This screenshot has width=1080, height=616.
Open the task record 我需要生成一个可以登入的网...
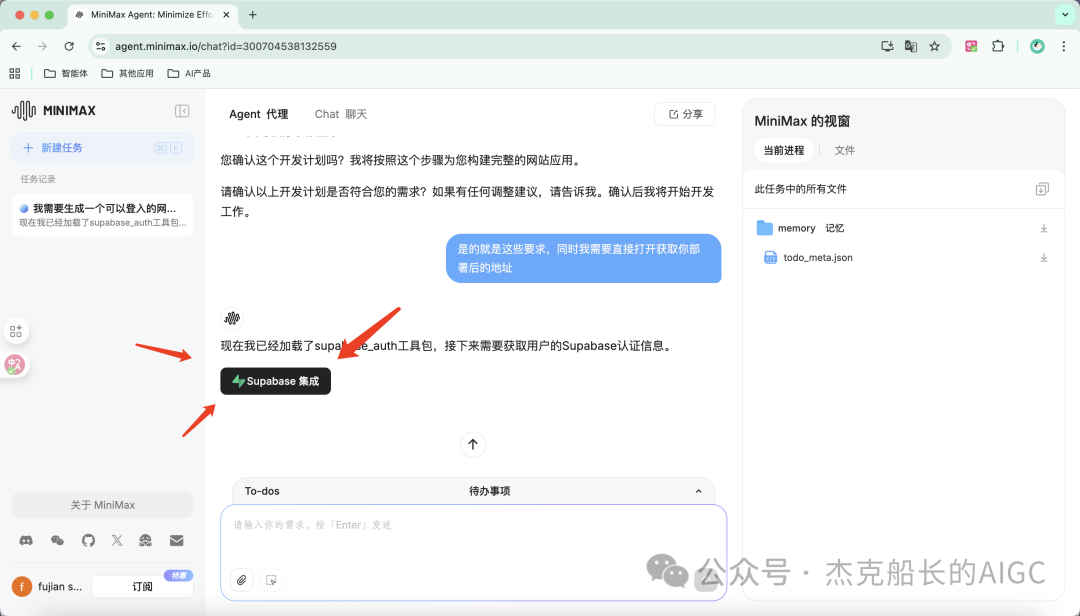click(x=103, y=215)
